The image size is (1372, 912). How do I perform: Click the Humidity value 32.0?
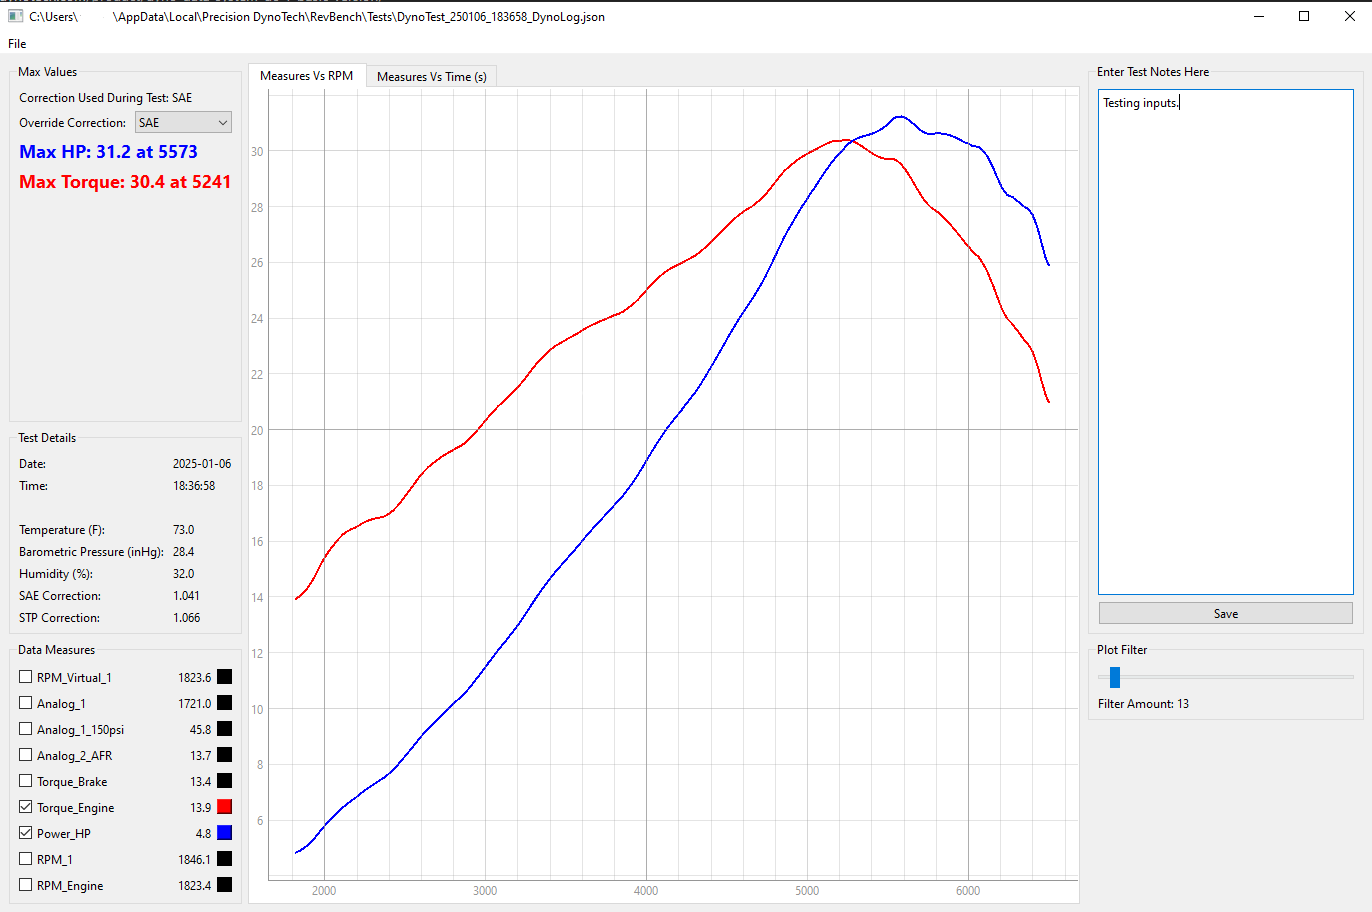click(x=184, y=574)
